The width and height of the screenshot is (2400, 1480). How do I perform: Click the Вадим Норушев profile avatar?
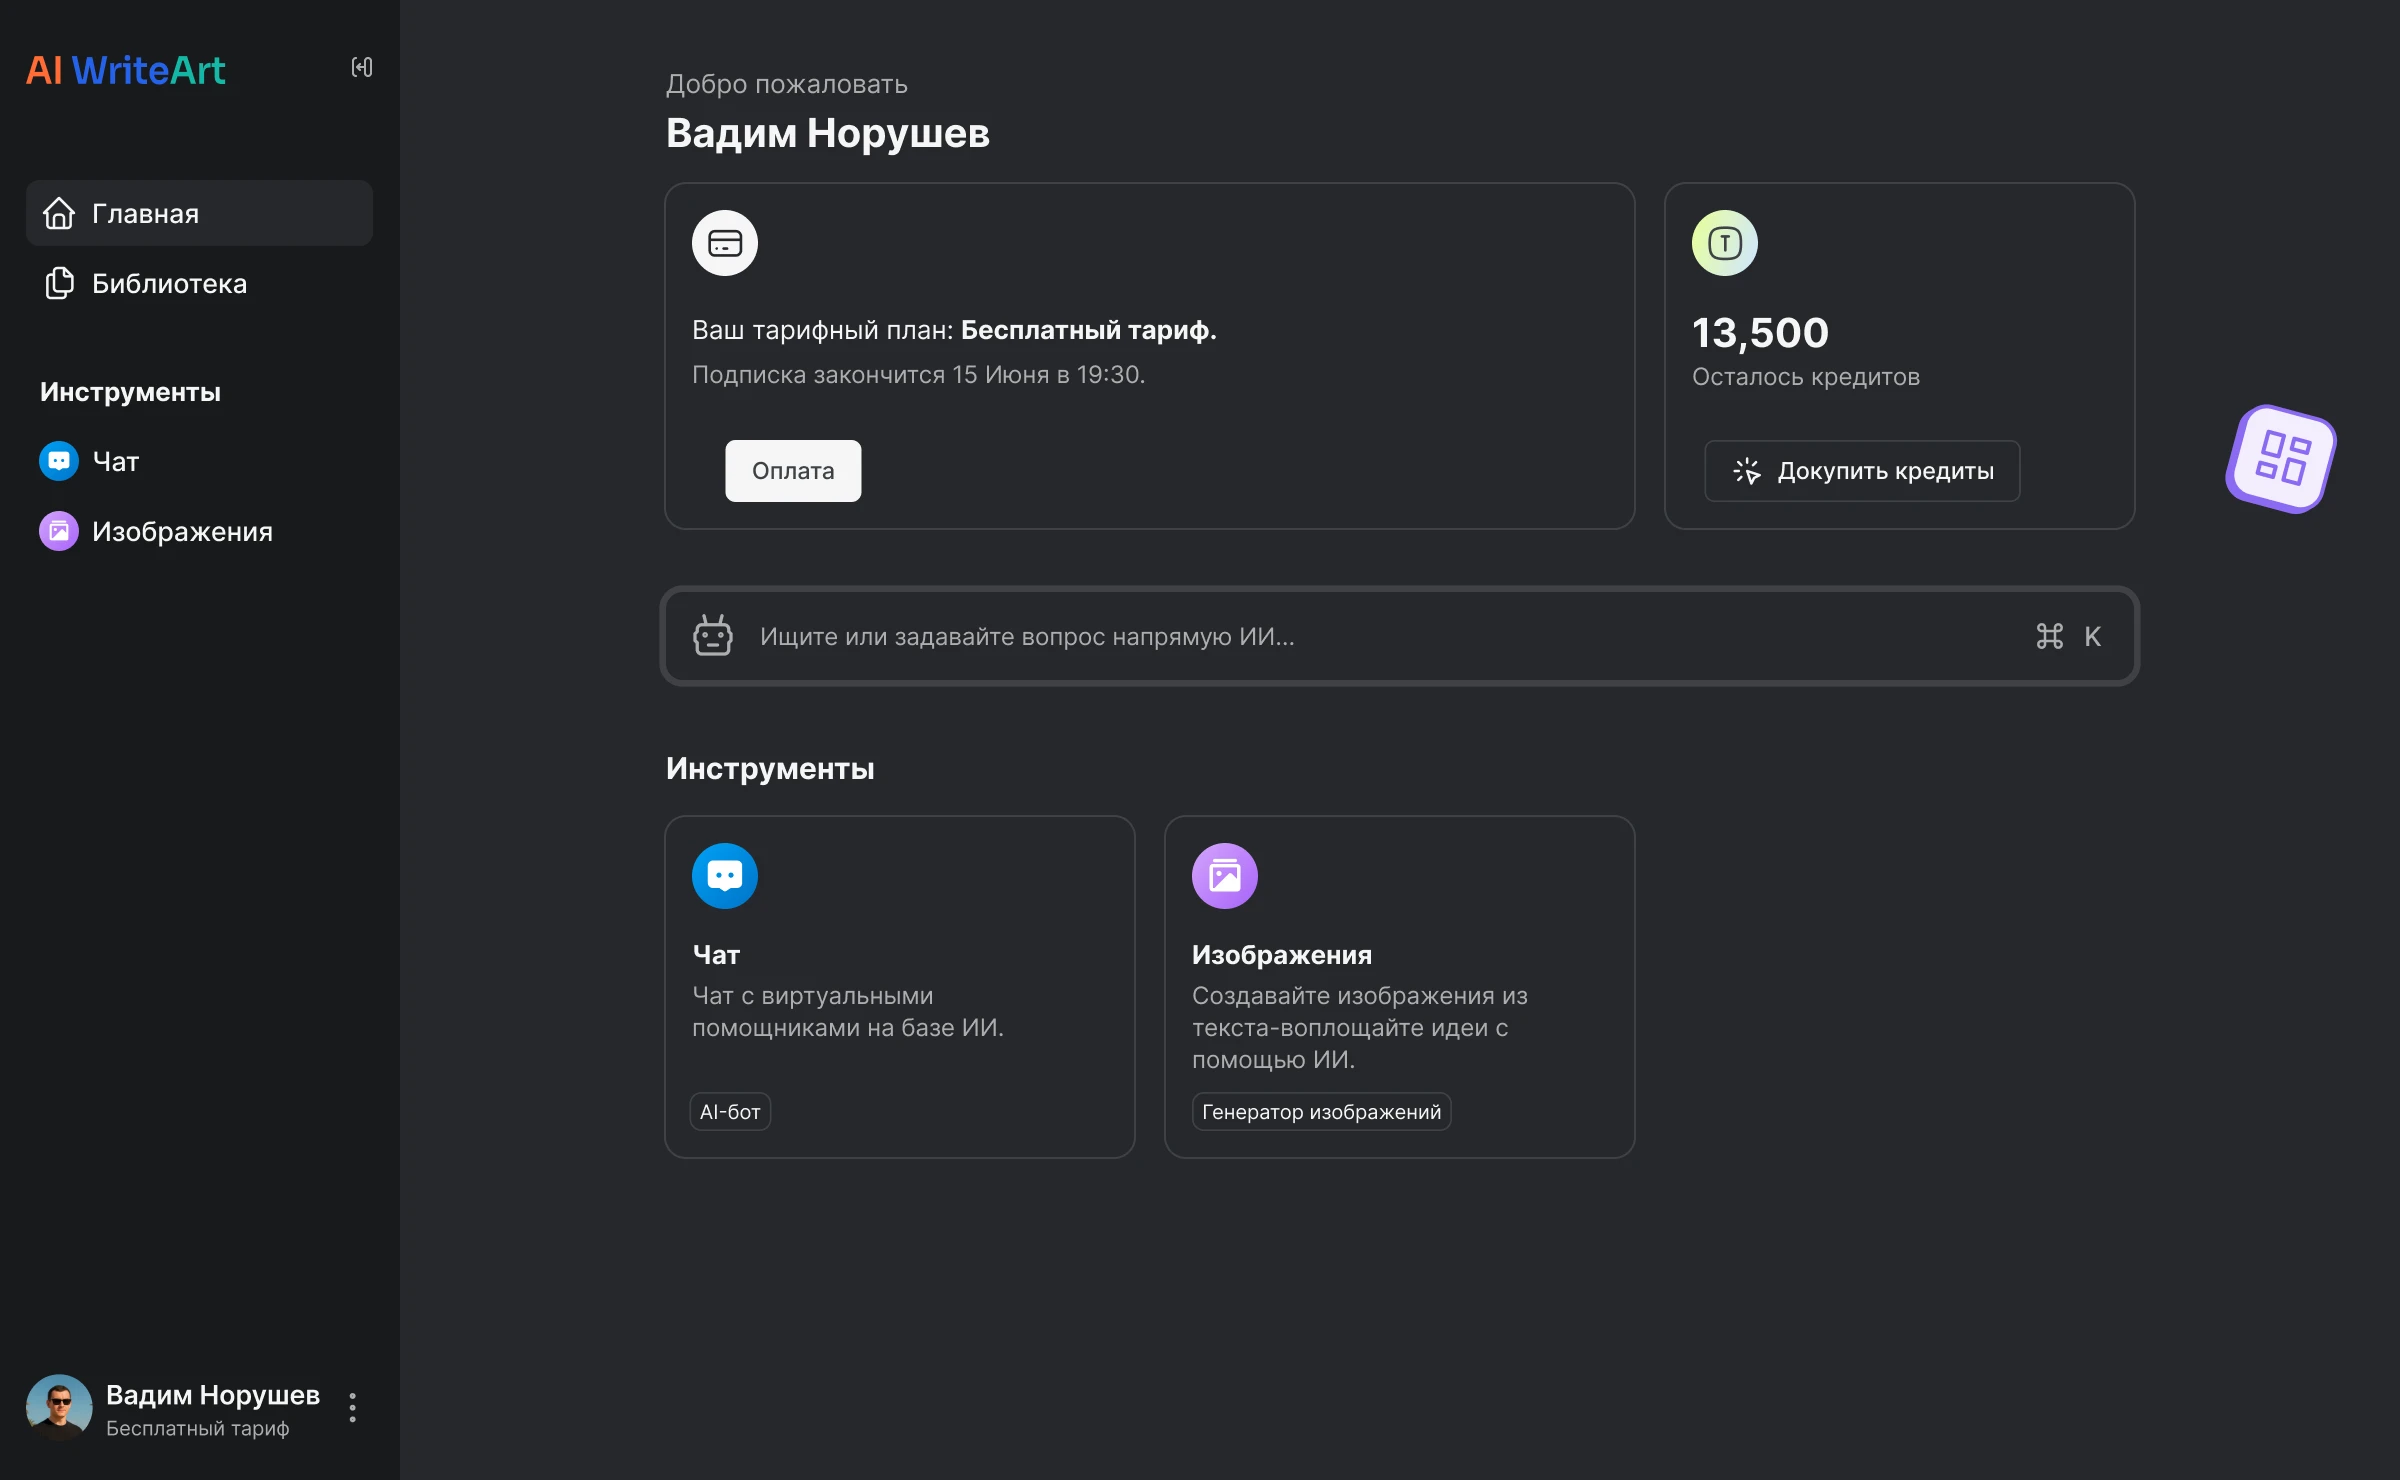point(59,1407)
